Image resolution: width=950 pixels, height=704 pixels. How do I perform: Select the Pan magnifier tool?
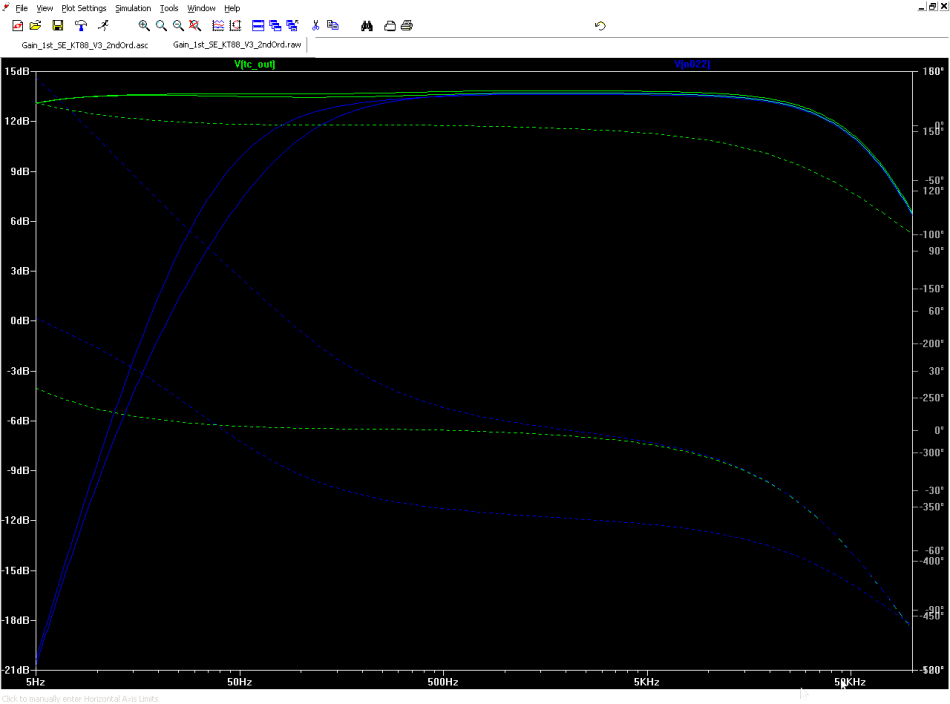tap(161, 25)
